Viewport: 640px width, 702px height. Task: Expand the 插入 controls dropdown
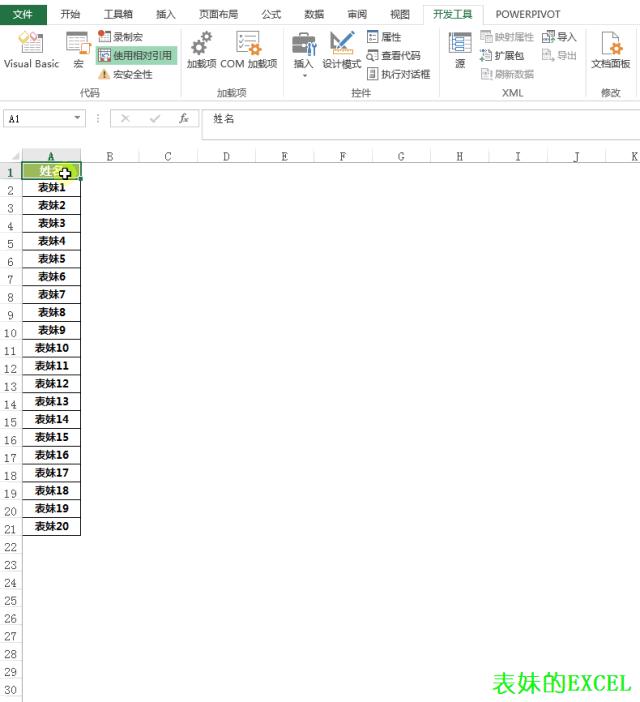click(x=303, y=55)
